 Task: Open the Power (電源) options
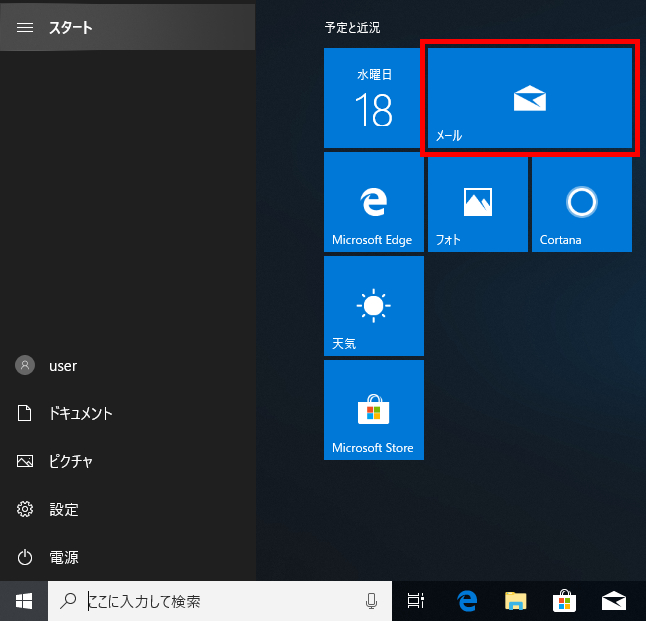[128, 558]
